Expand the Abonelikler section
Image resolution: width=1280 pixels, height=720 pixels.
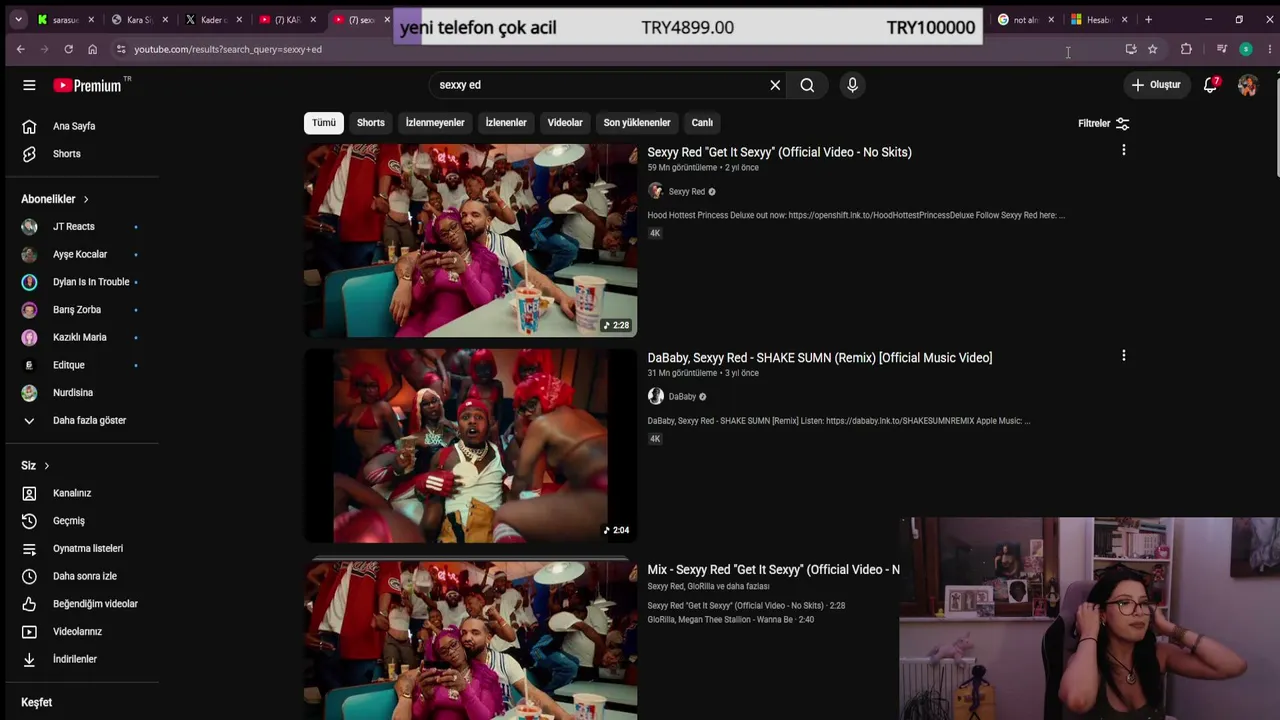tap(55, 199)
